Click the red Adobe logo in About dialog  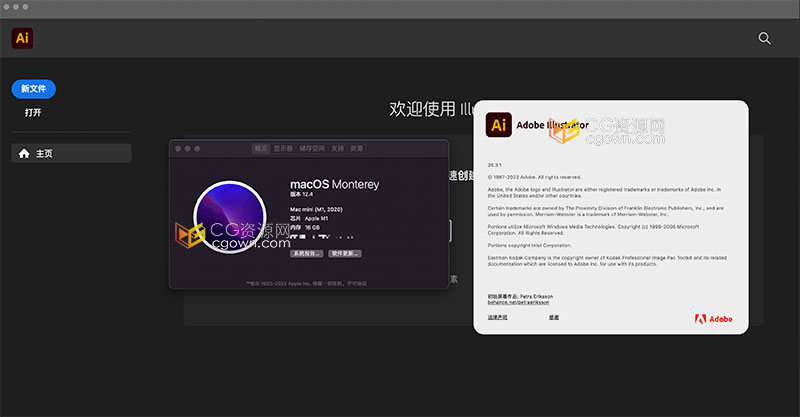coord(713,319)
